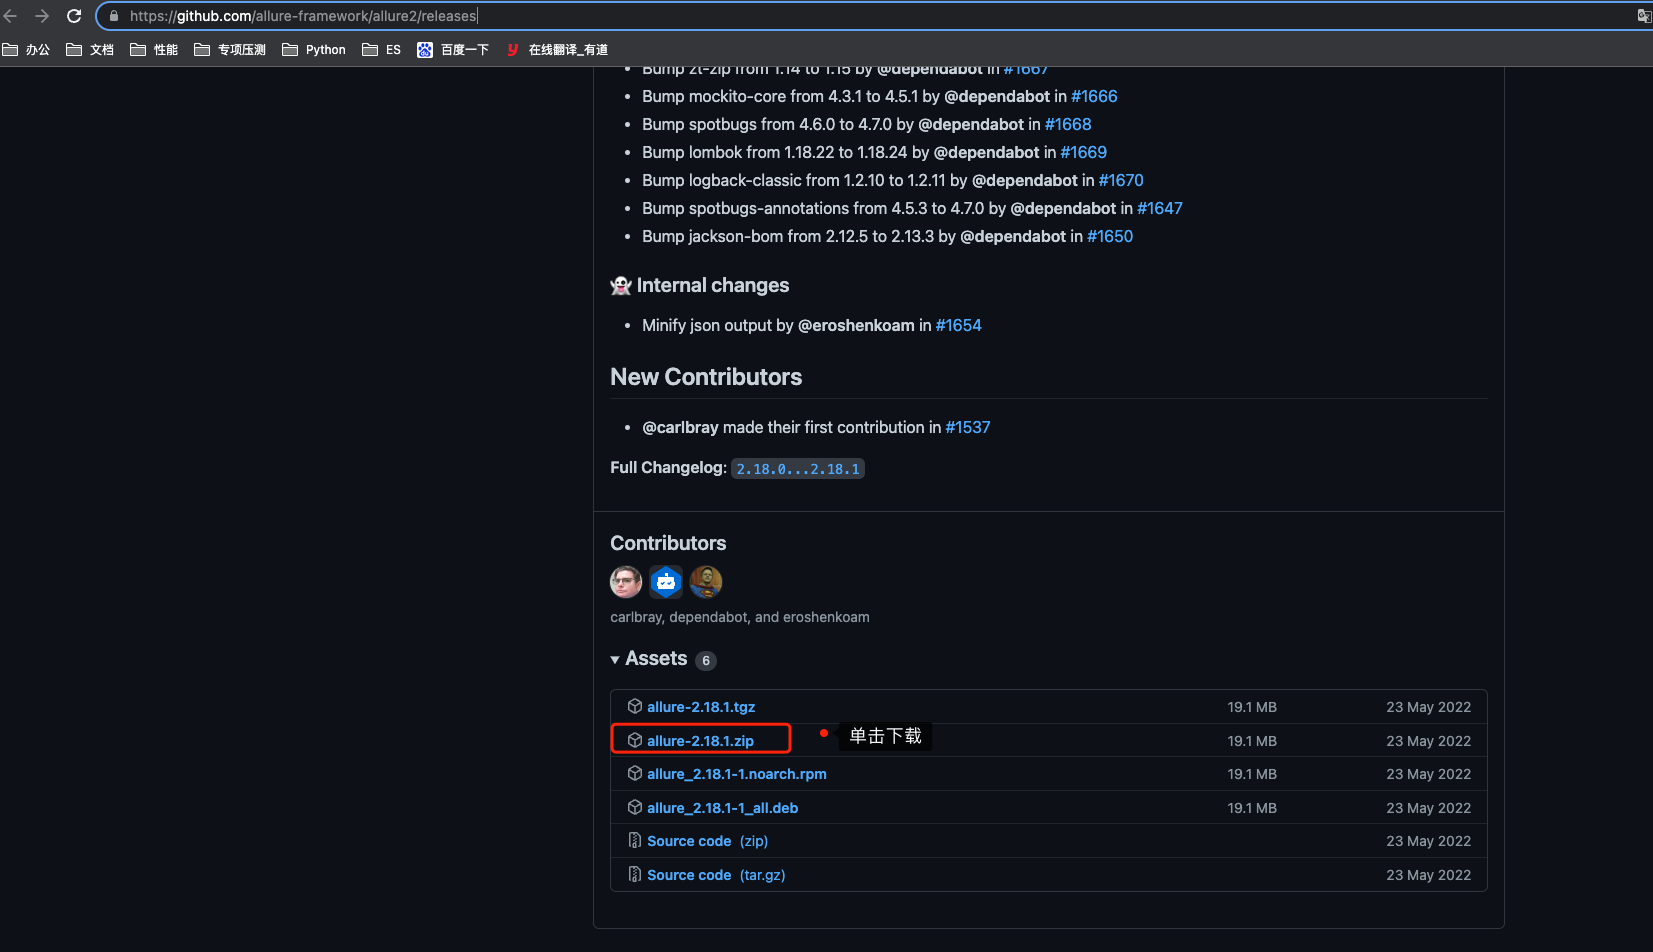
Task: Click the lock icon in the address bar
Action: coord(114,16)
